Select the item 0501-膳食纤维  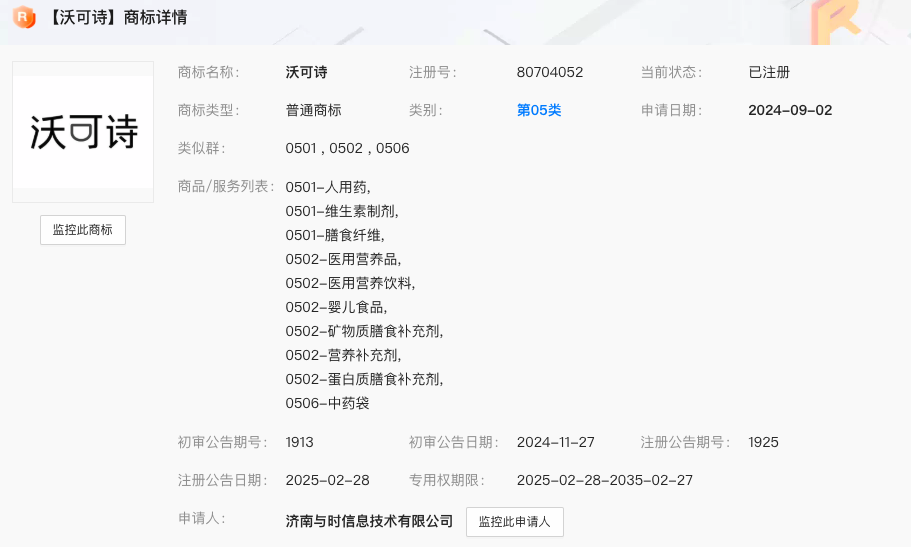coord(335,235)
